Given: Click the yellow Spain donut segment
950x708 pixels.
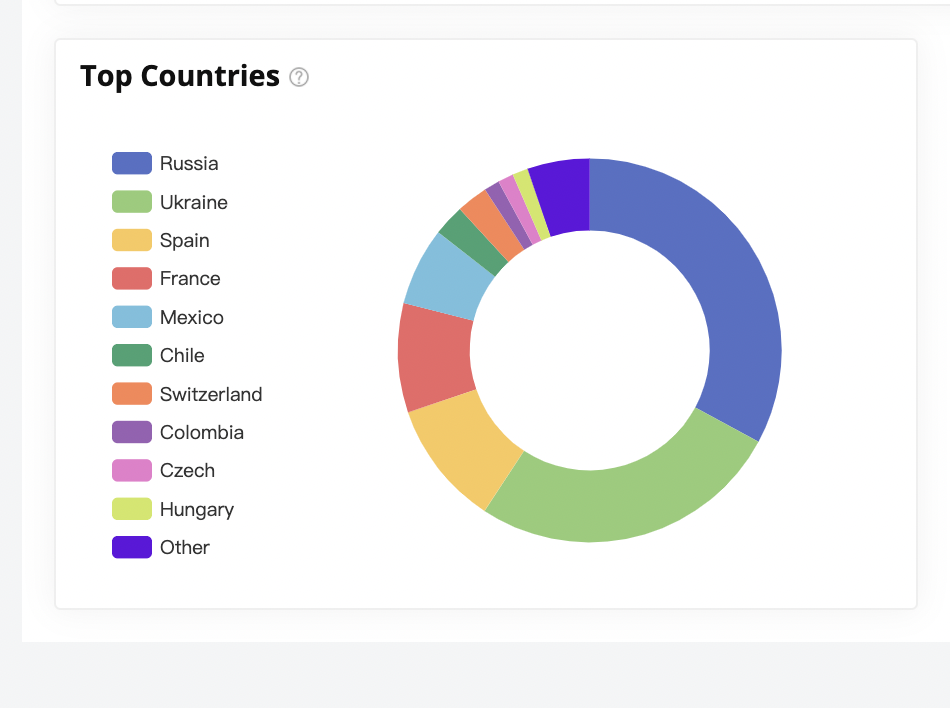Looking at the screenshot, I should [465, 447].
